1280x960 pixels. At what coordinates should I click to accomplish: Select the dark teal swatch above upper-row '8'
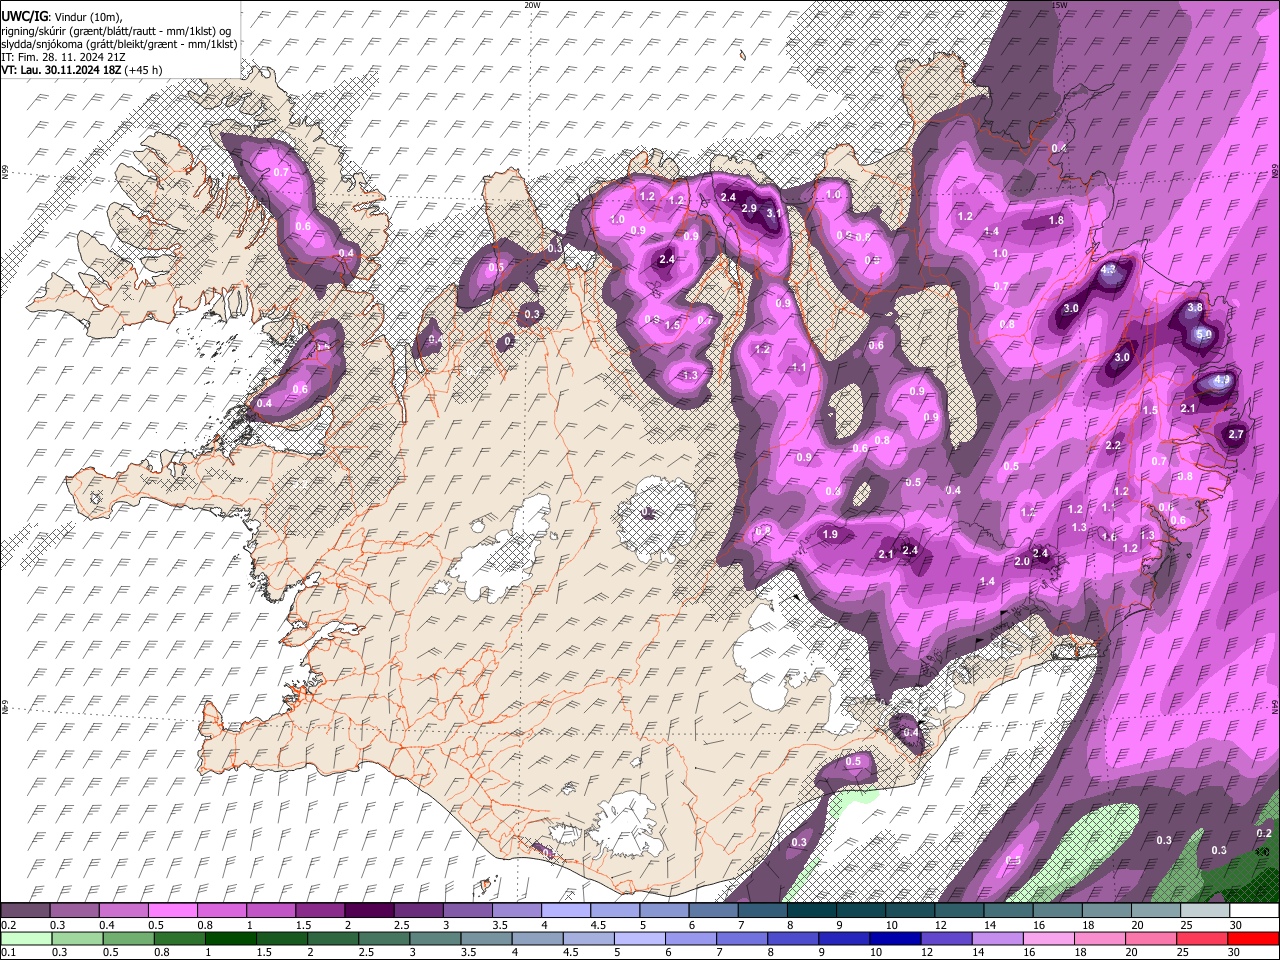(x=811, y=911)
